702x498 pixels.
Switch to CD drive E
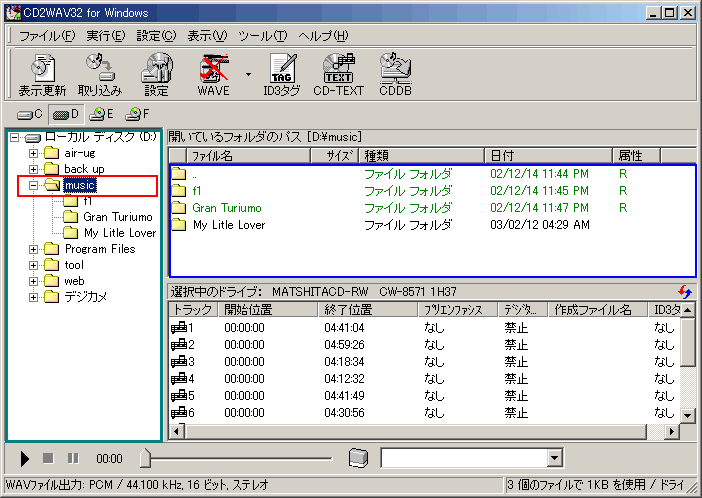point(101,115)
